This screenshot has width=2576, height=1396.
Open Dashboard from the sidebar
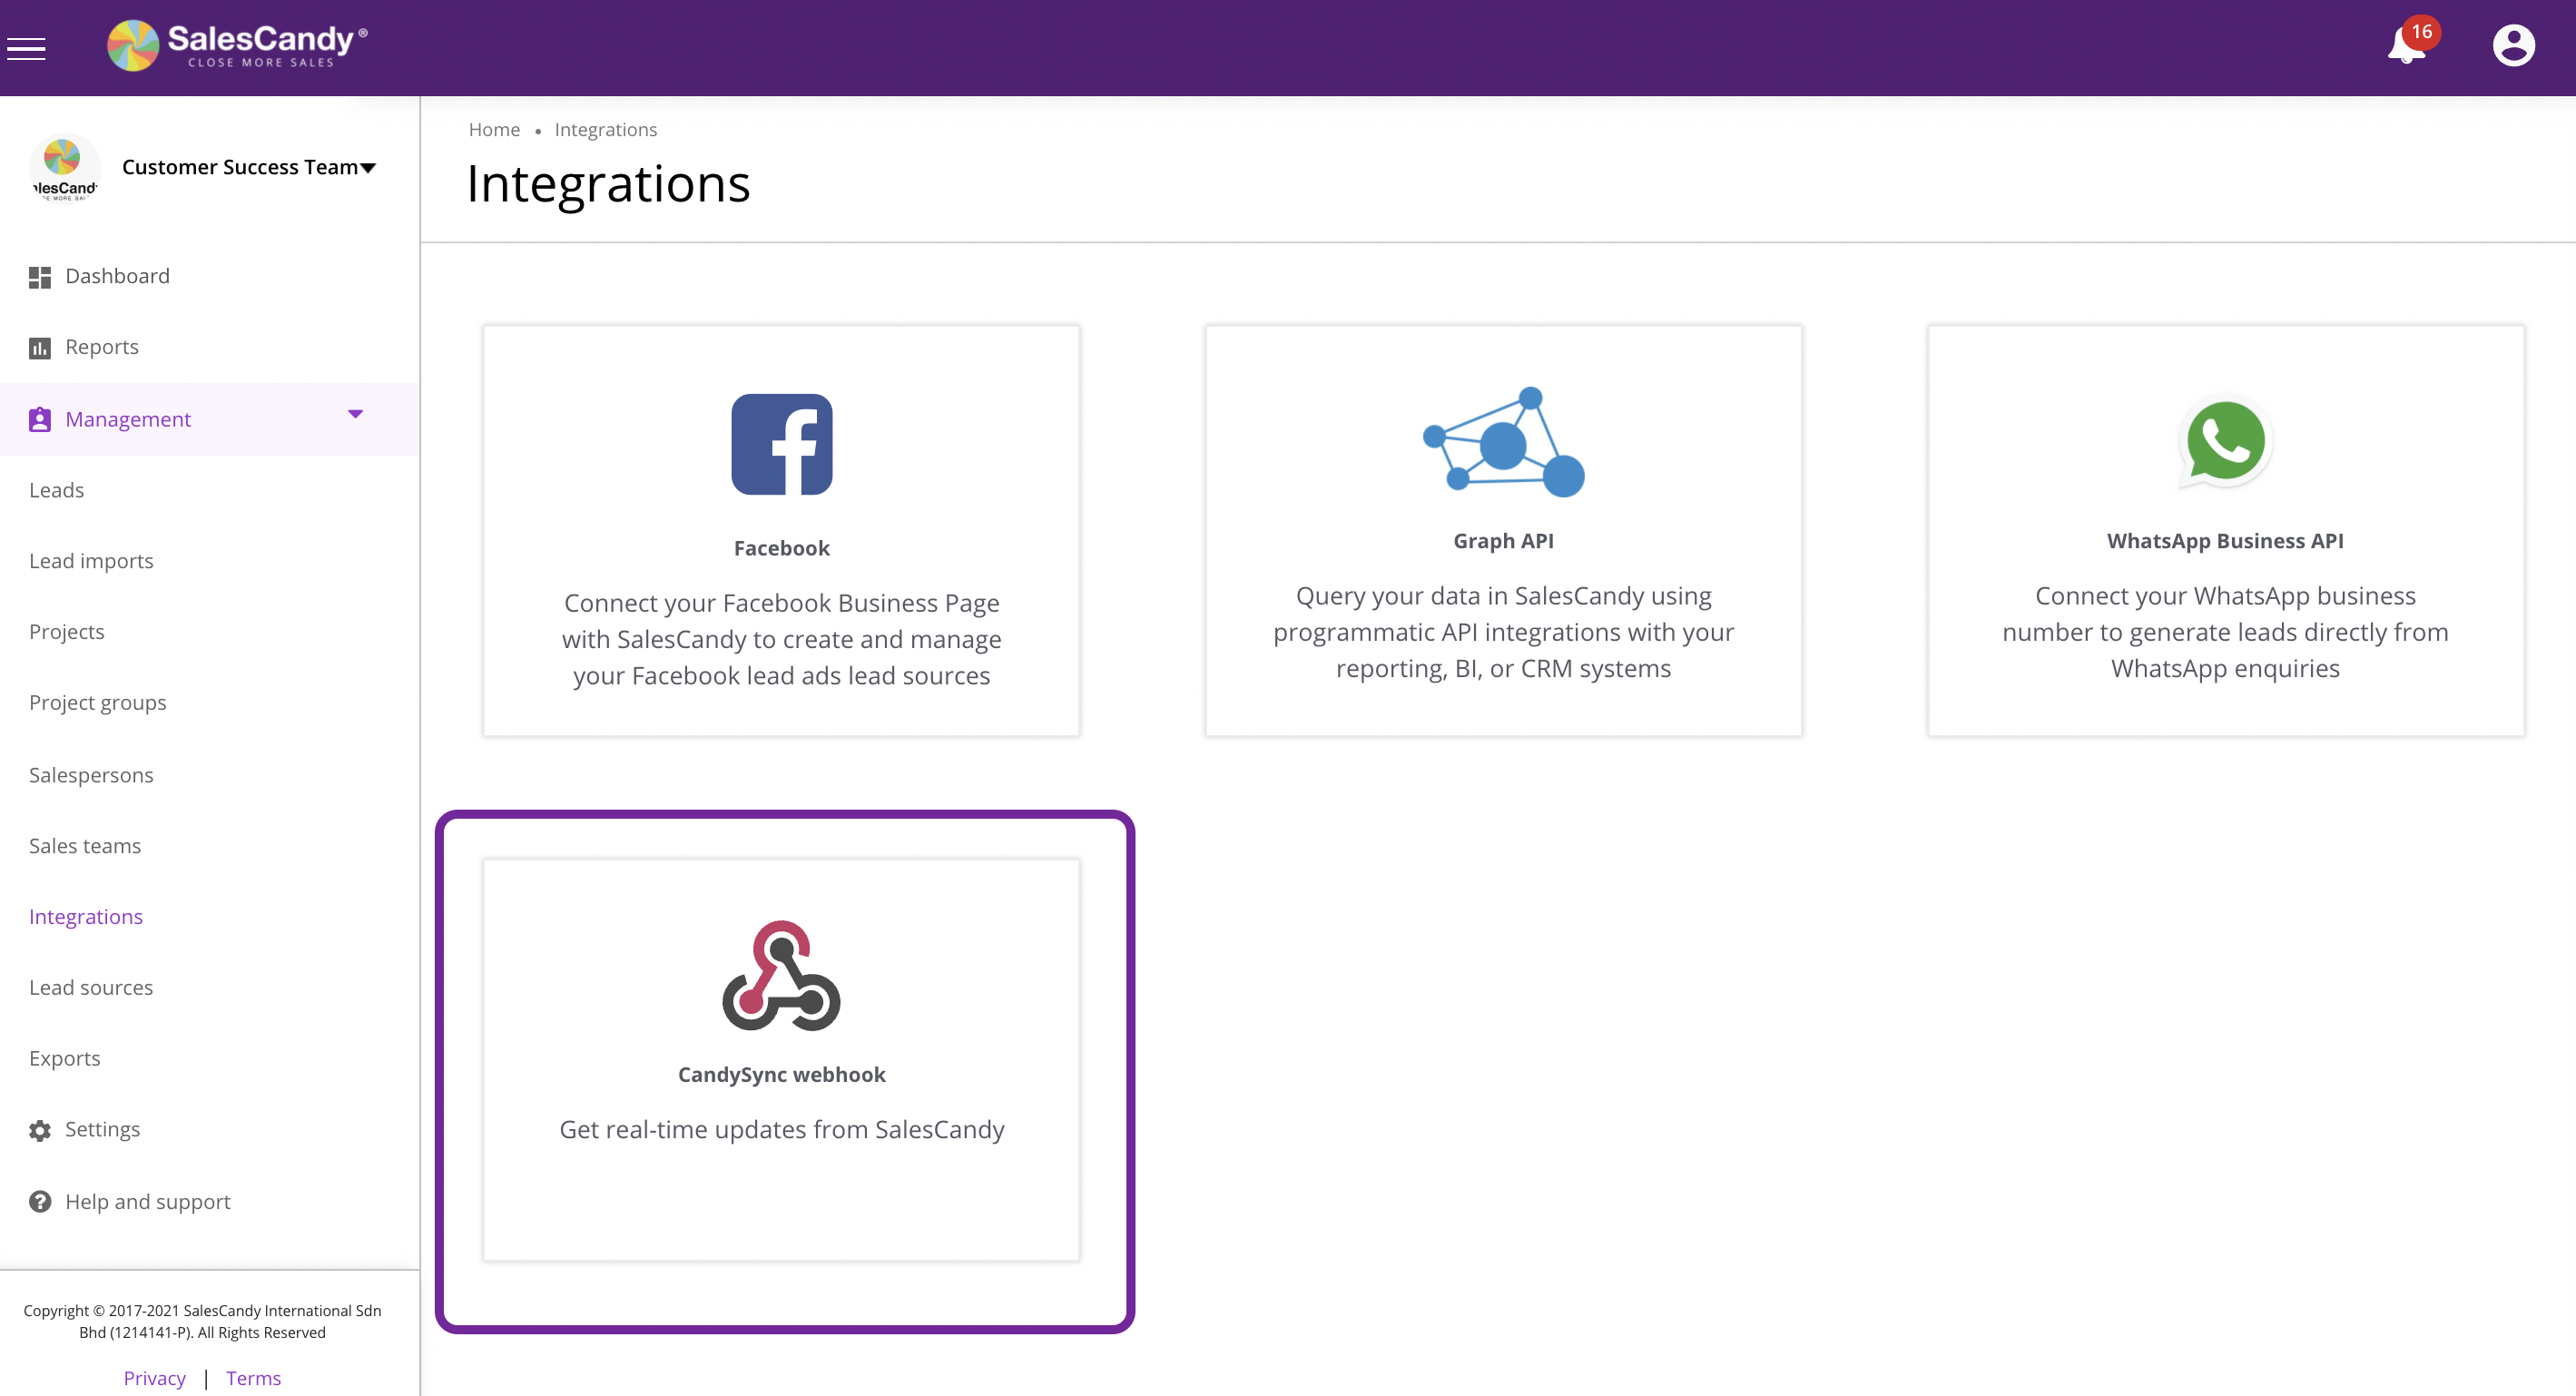(117, 276)
